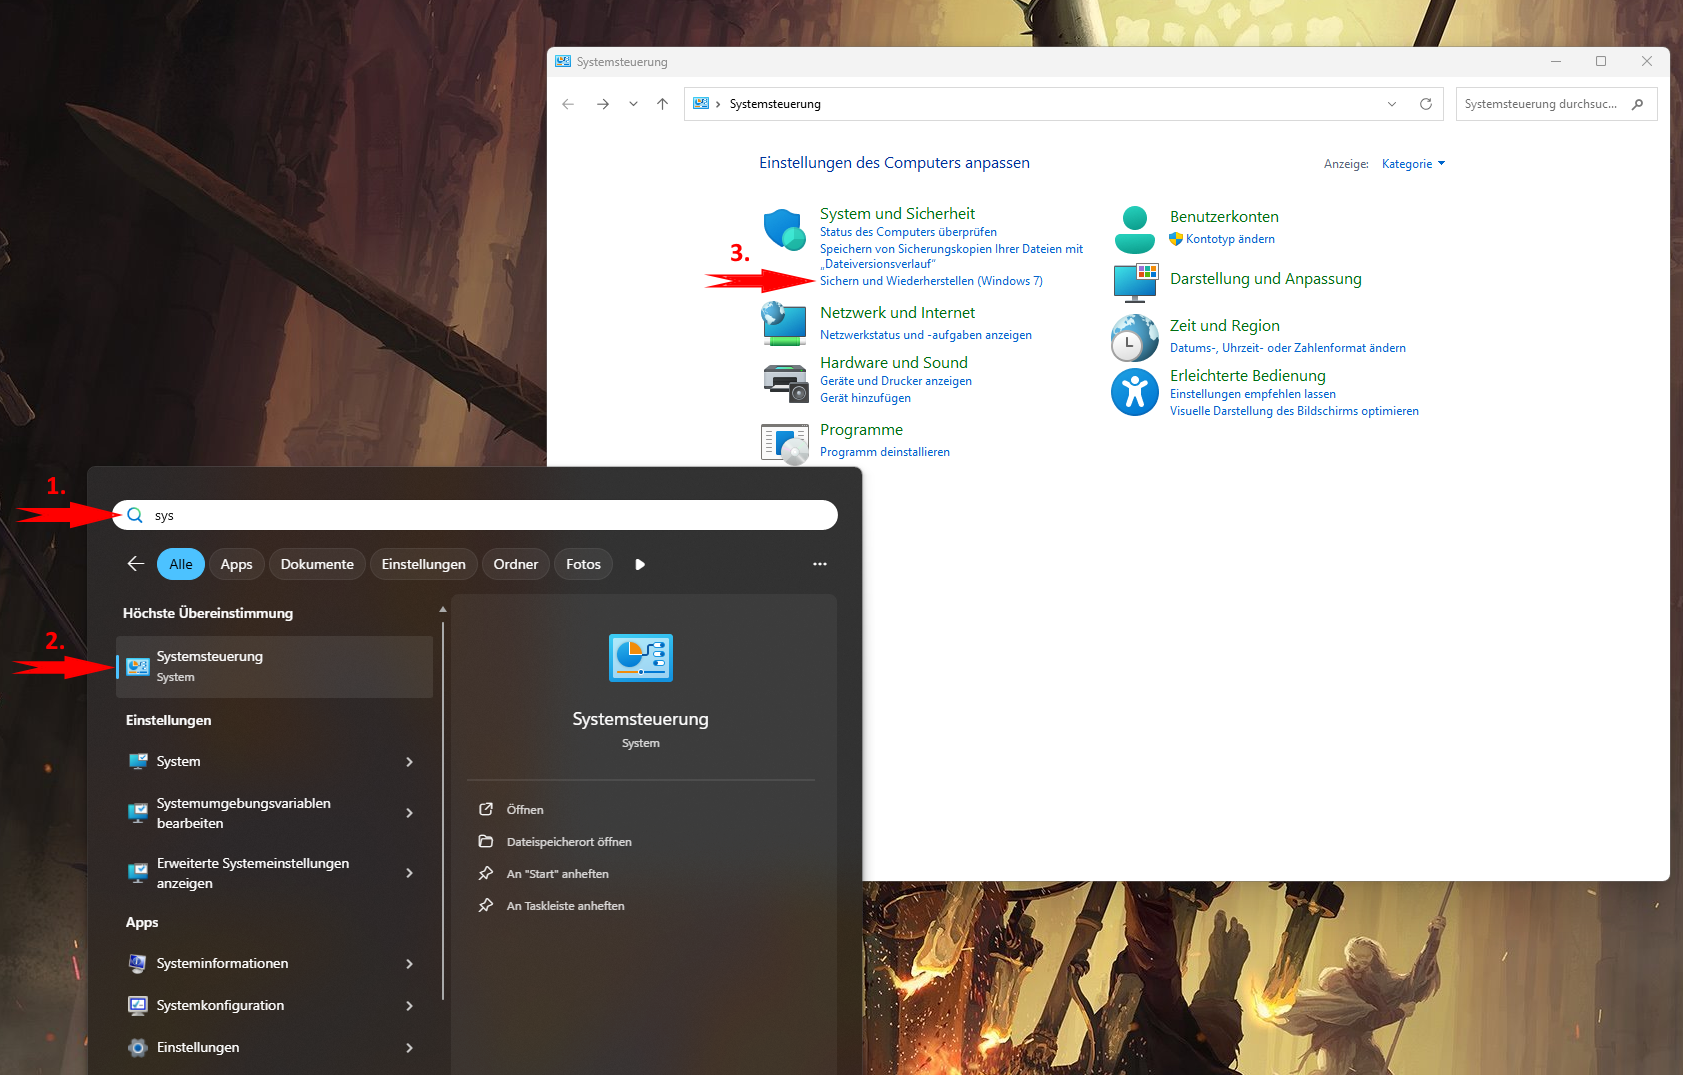Maximize the Systemsteuerung window
The height and width of the screenshot is (1075, 1683).
pyautogui.click(x=1601, y=61)
